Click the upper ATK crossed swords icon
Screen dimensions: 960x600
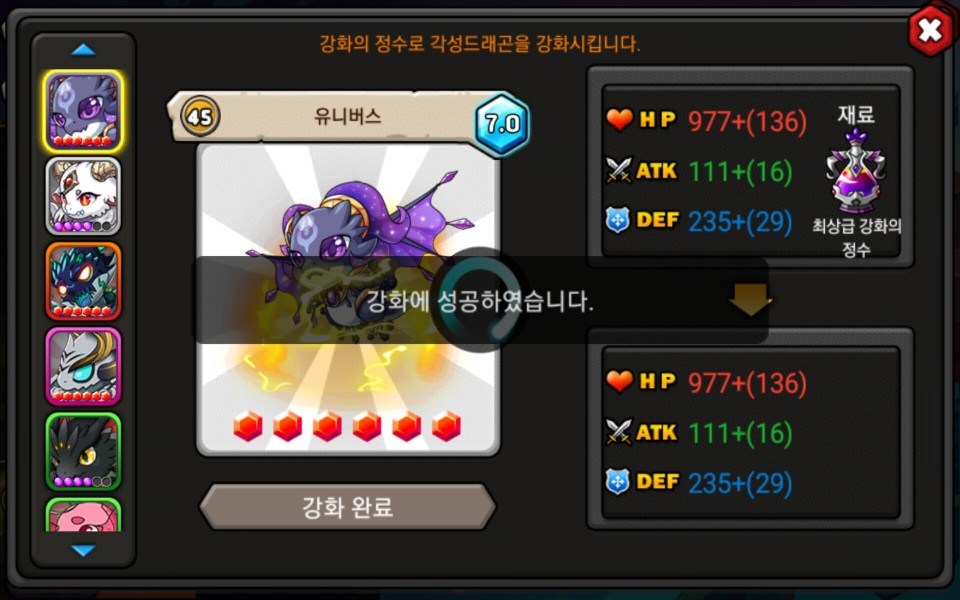(618, 170)
